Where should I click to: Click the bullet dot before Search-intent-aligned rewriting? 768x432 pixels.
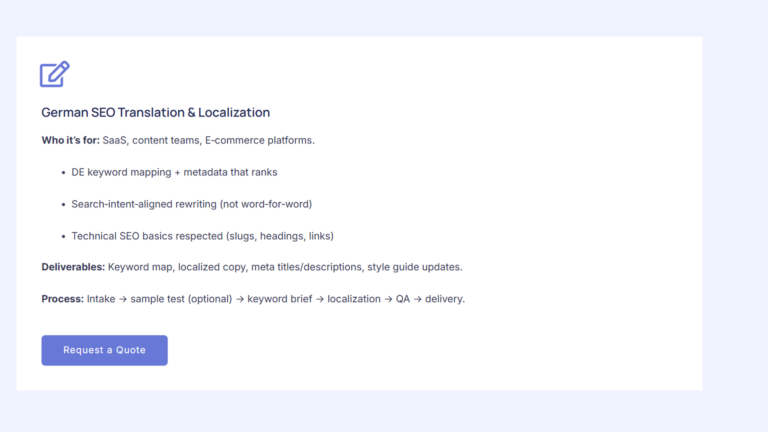(x=63, y=204)
